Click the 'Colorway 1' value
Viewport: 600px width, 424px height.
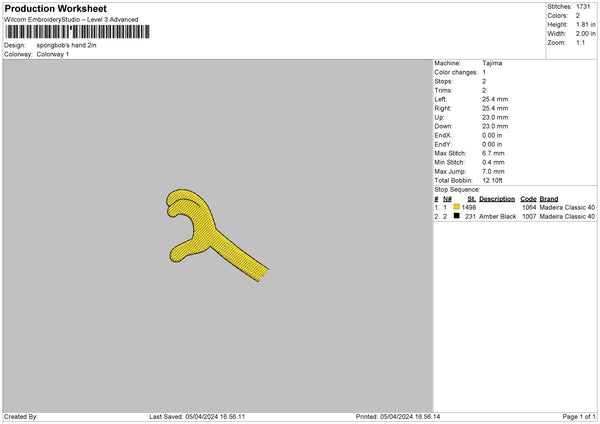pyautogui.click(x=53, y=54)
